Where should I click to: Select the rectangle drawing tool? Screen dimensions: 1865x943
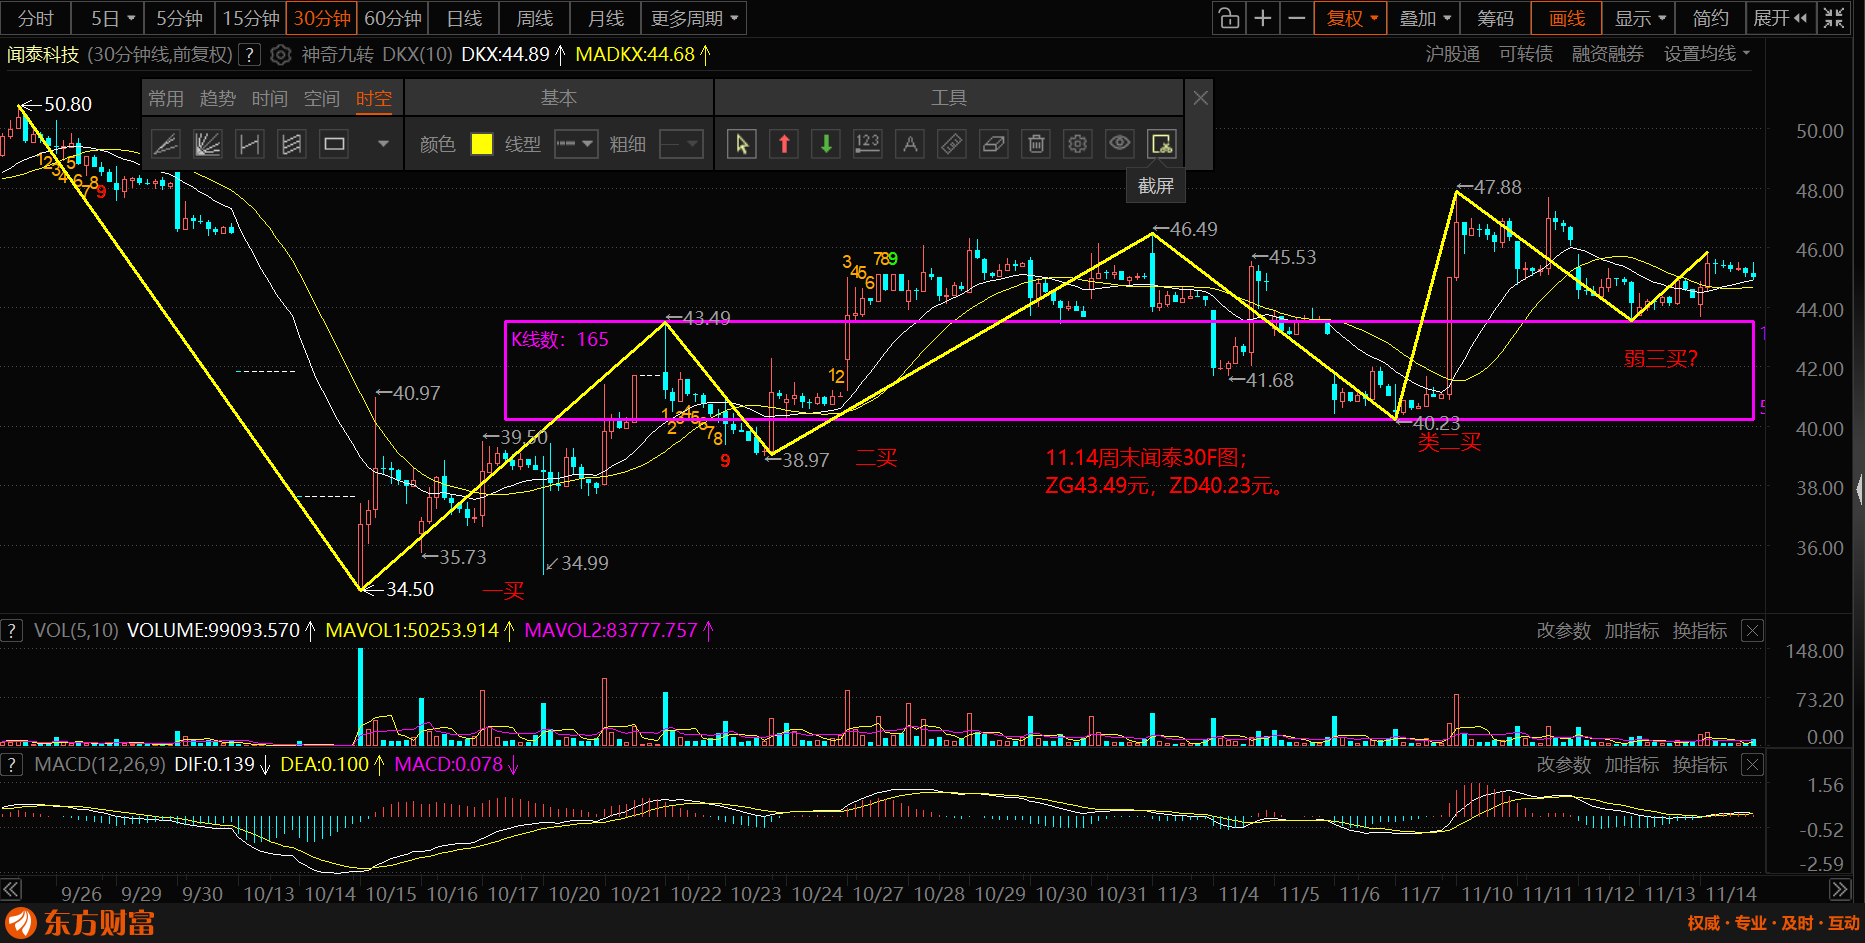tap(334, 144)
